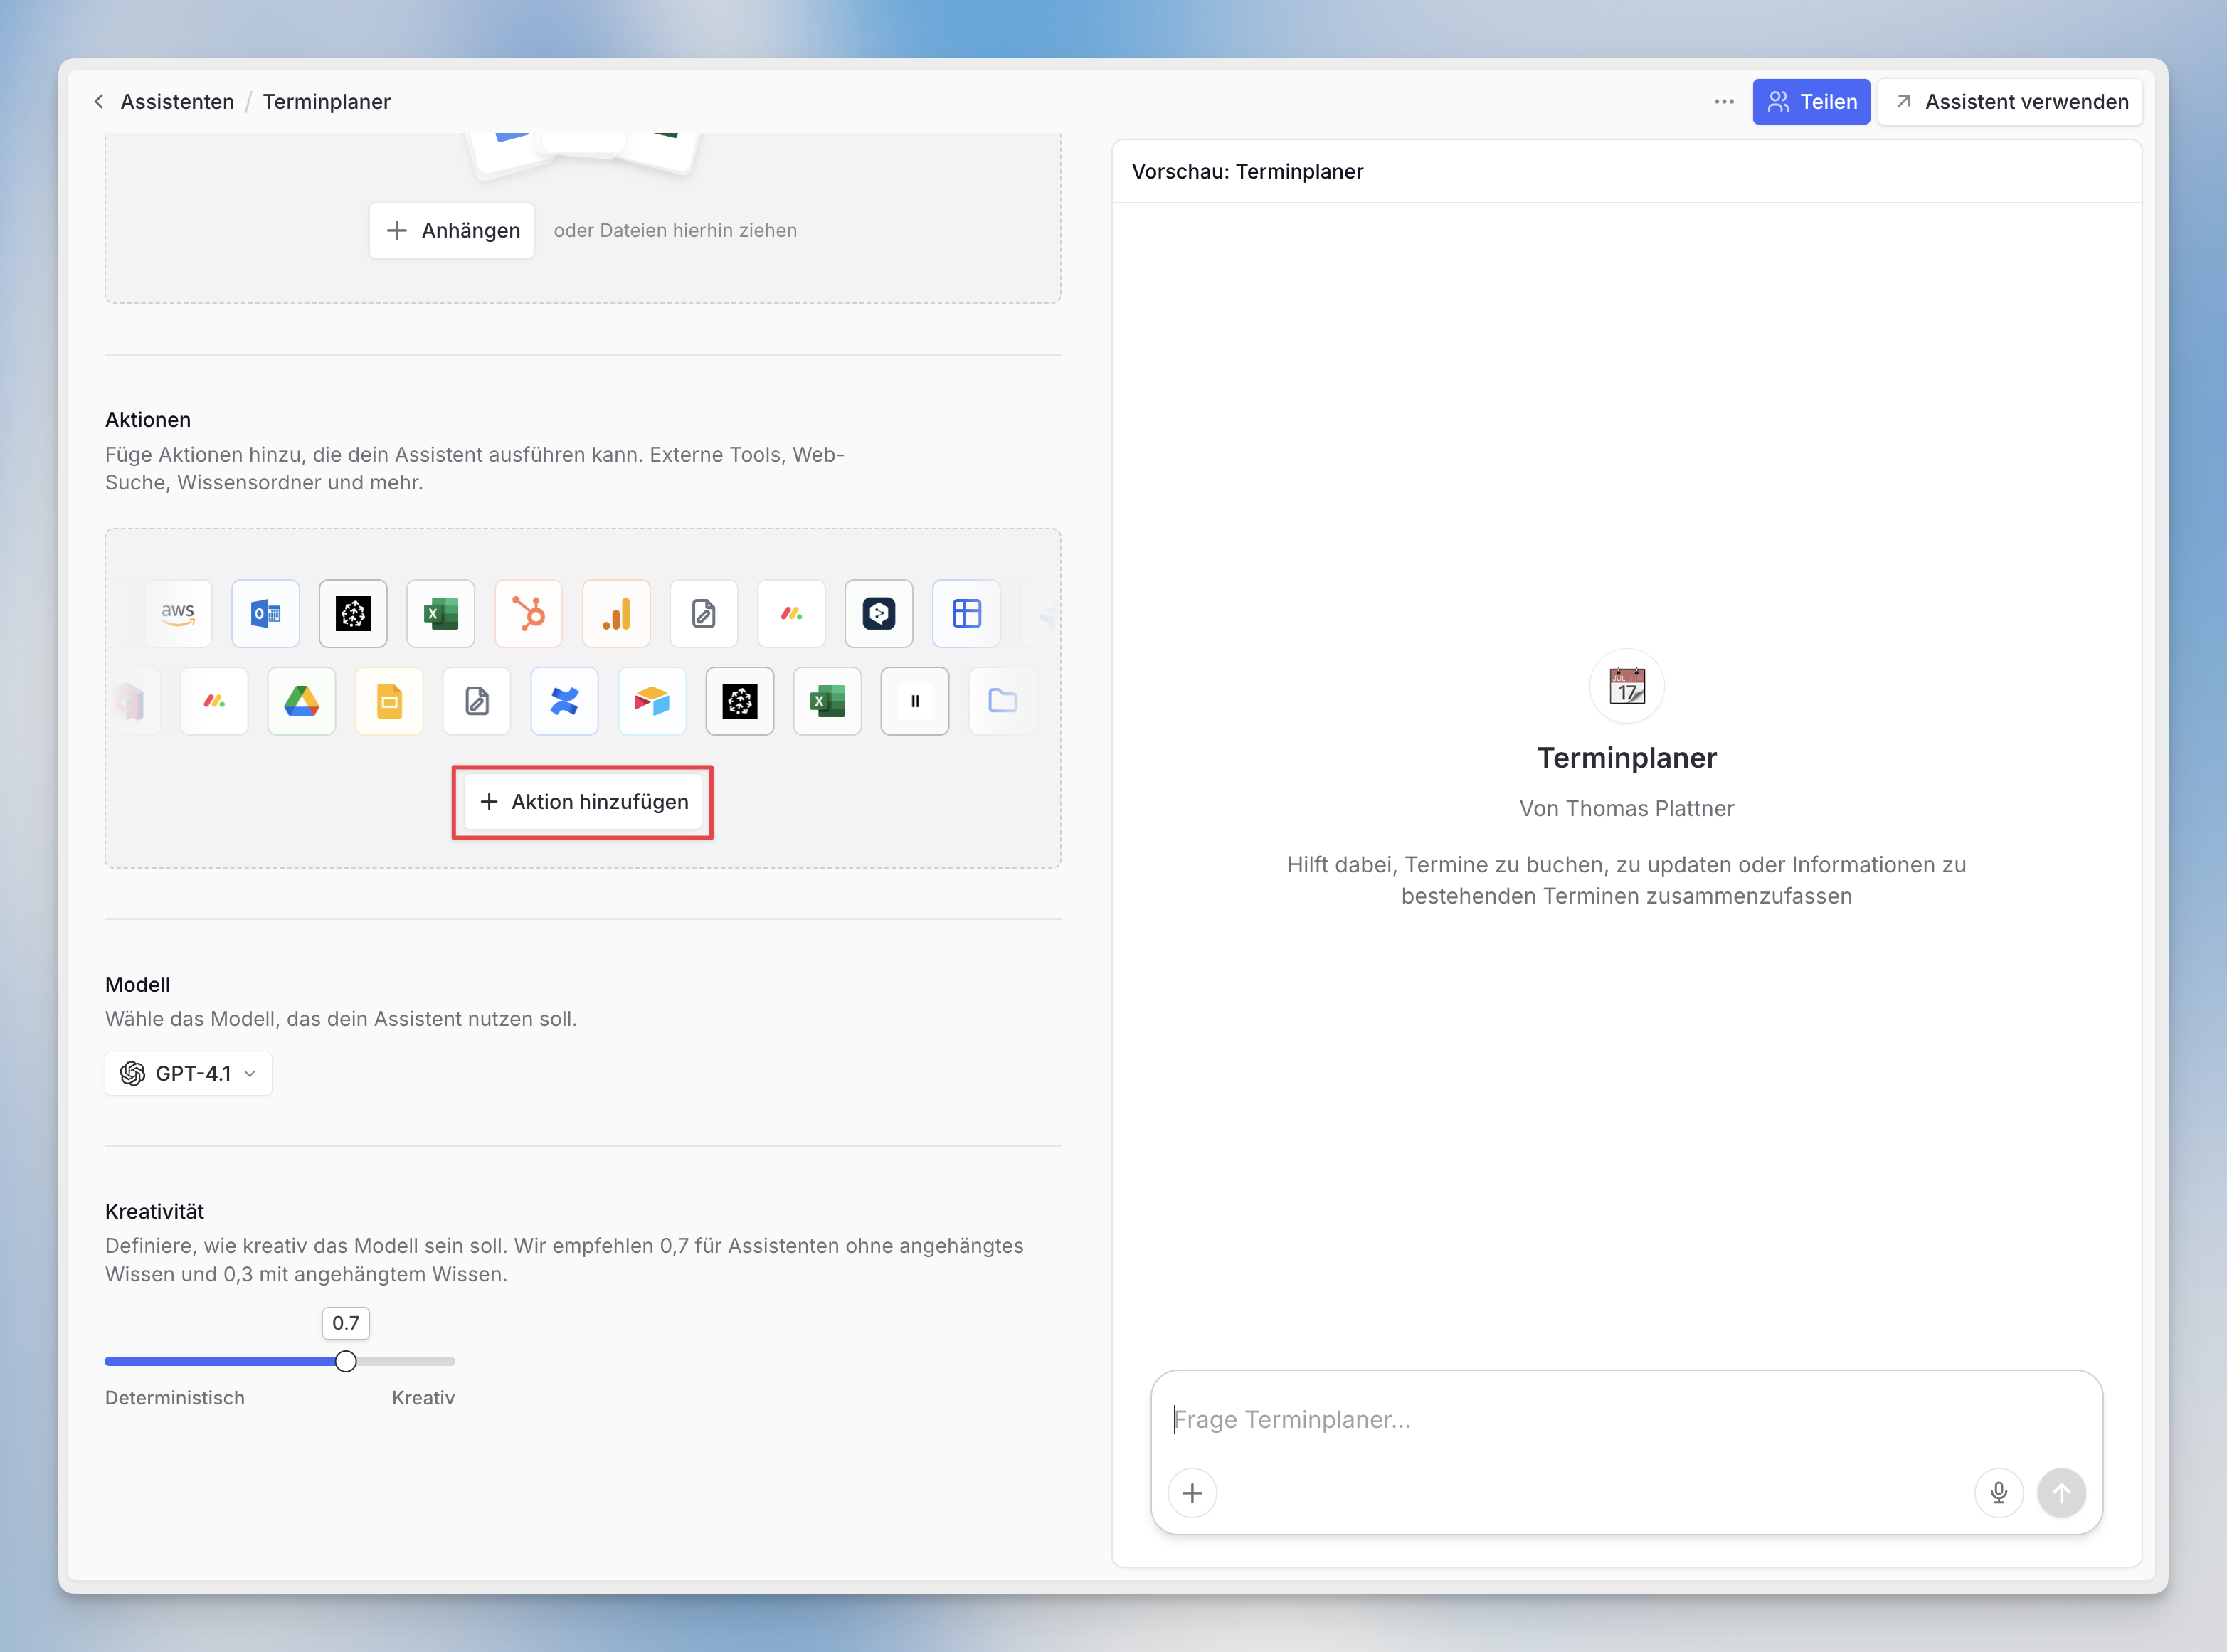
Task: Click the plus attachment button in chat
Action: (1192, 1493)
